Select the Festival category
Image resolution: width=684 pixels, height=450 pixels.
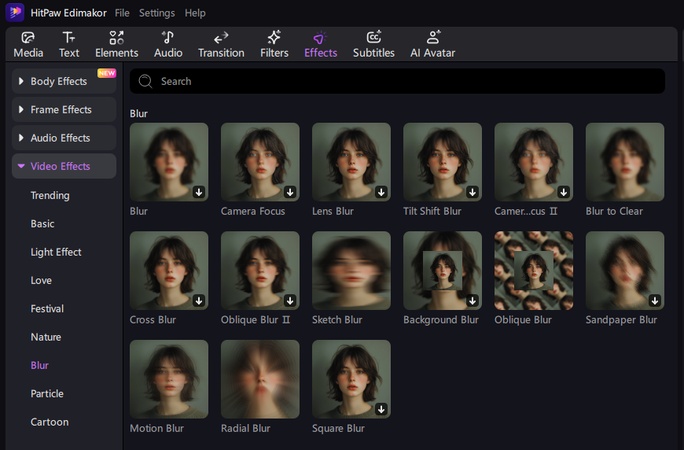(47, 309)
